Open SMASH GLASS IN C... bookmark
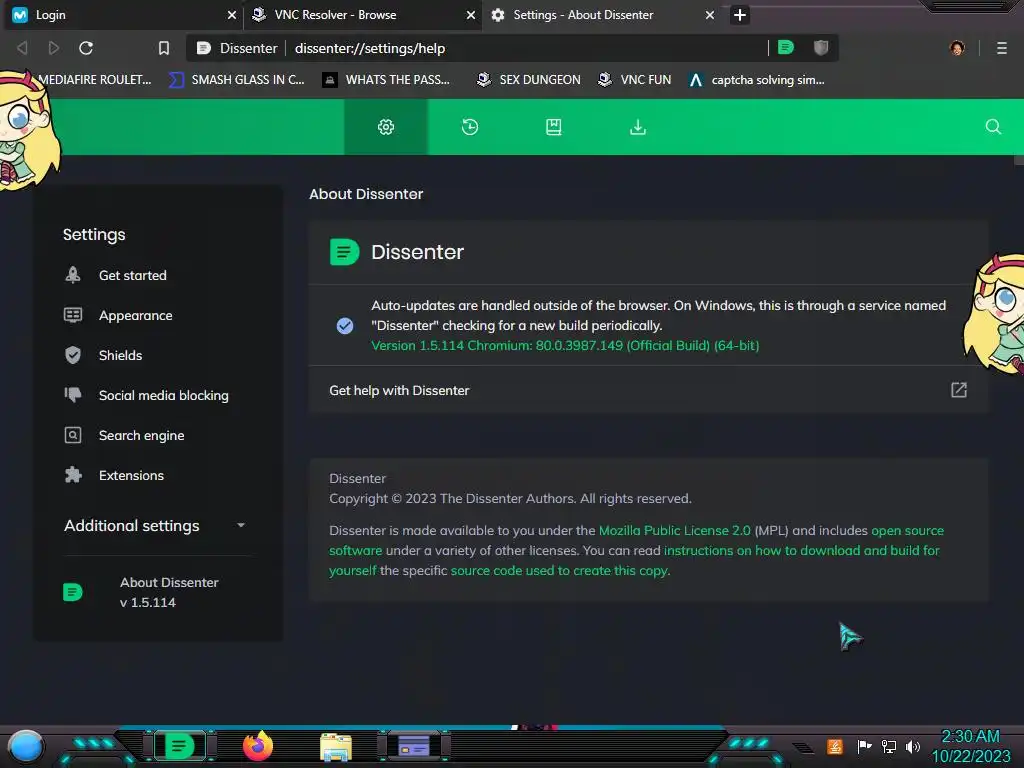 [237, 80]
